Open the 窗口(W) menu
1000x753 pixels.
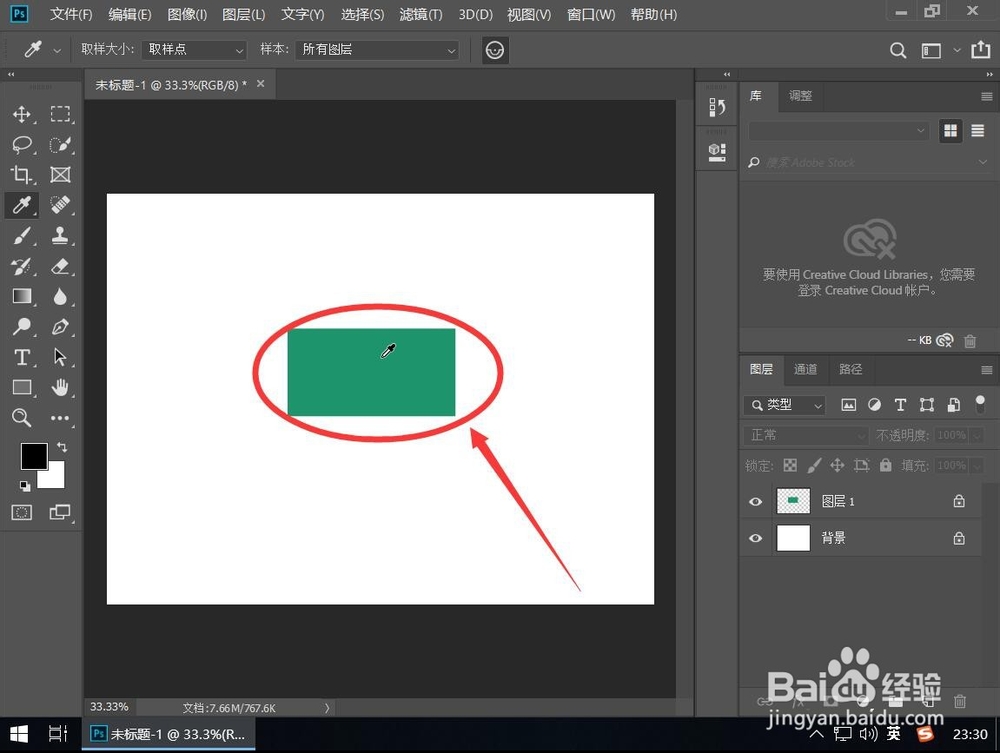[591, 14]
